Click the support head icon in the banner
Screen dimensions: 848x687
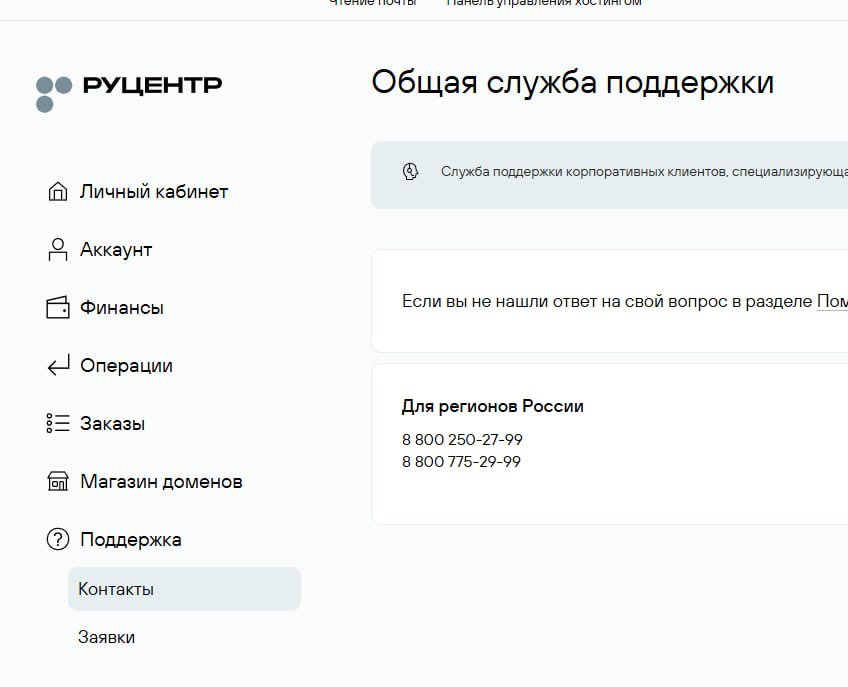coord(410,171)
